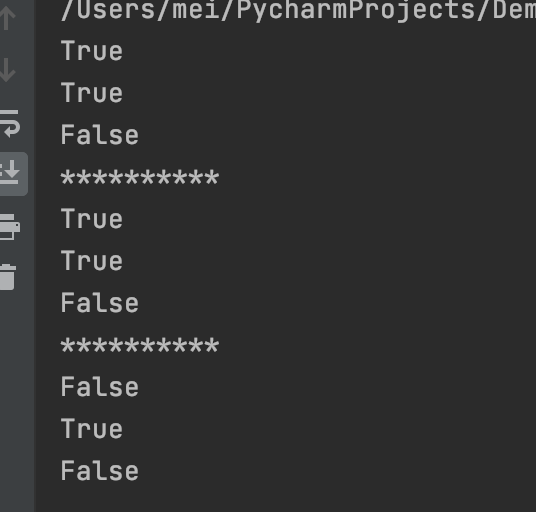536x512 pixels.
Task: Click the final False line of the output
Action: click(x=100, y=471)
